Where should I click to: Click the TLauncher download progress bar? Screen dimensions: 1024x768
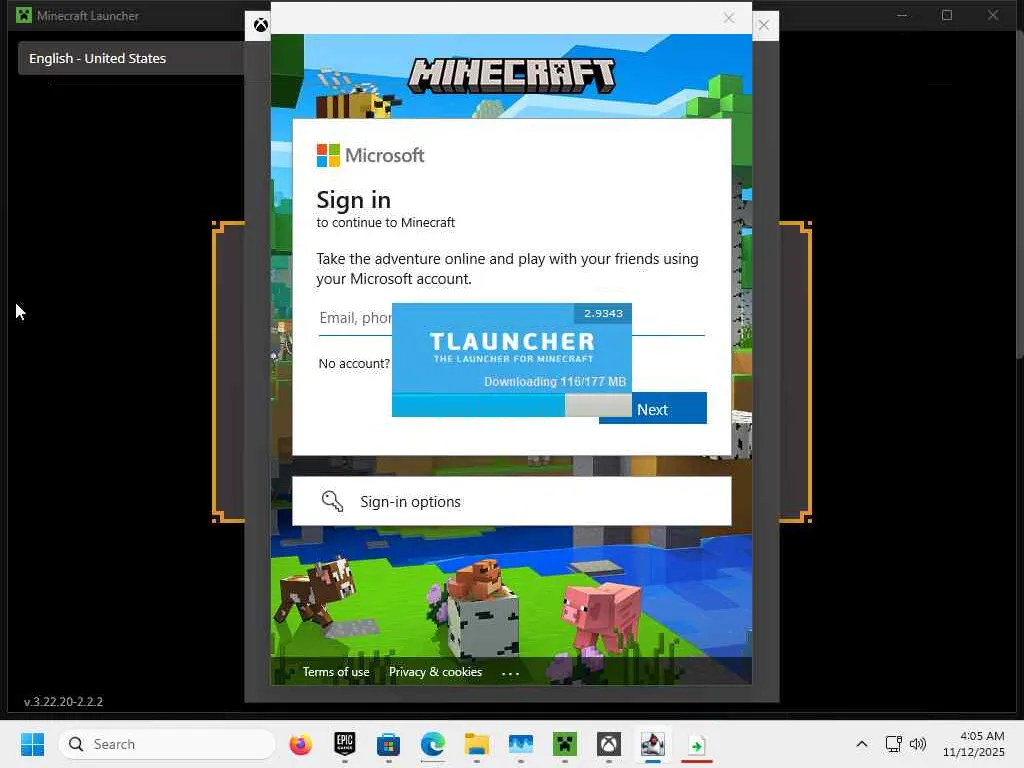point(511,405)
